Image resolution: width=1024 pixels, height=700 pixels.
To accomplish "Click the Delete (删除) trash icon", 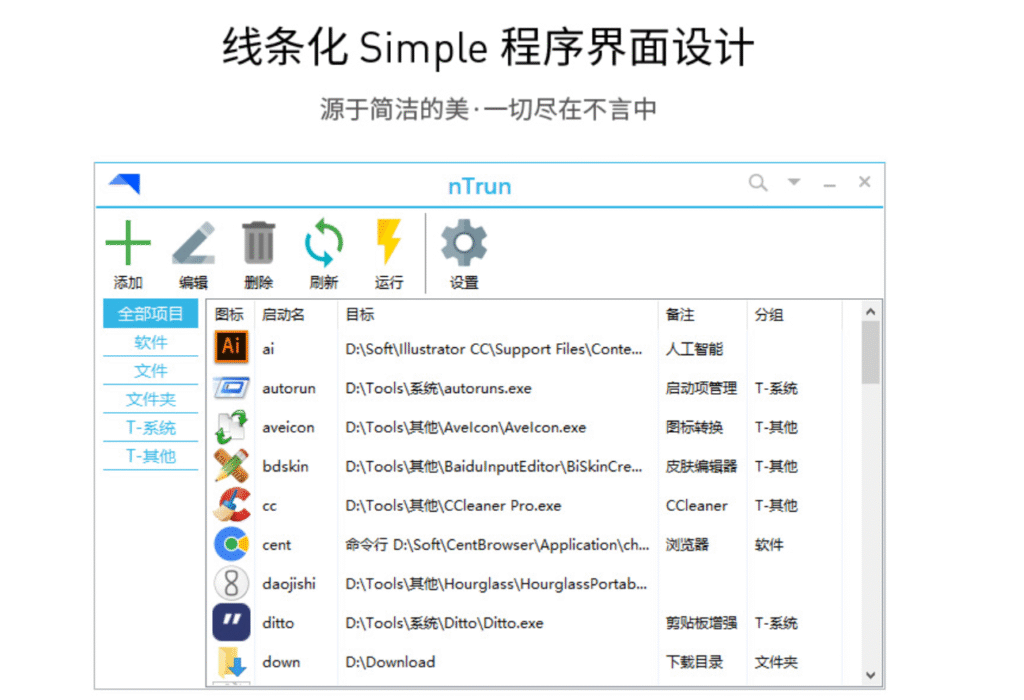I will click(259, 243).
